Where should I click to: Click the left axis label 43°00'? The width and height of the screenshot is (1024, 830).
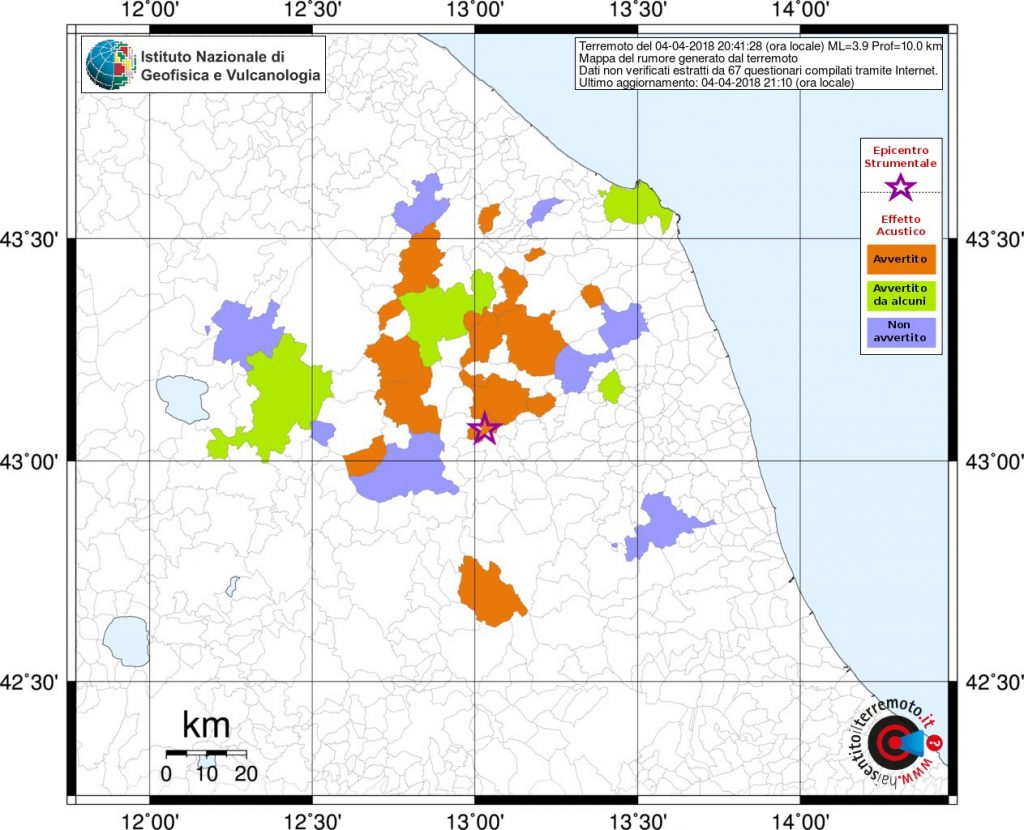pos(30,462)
